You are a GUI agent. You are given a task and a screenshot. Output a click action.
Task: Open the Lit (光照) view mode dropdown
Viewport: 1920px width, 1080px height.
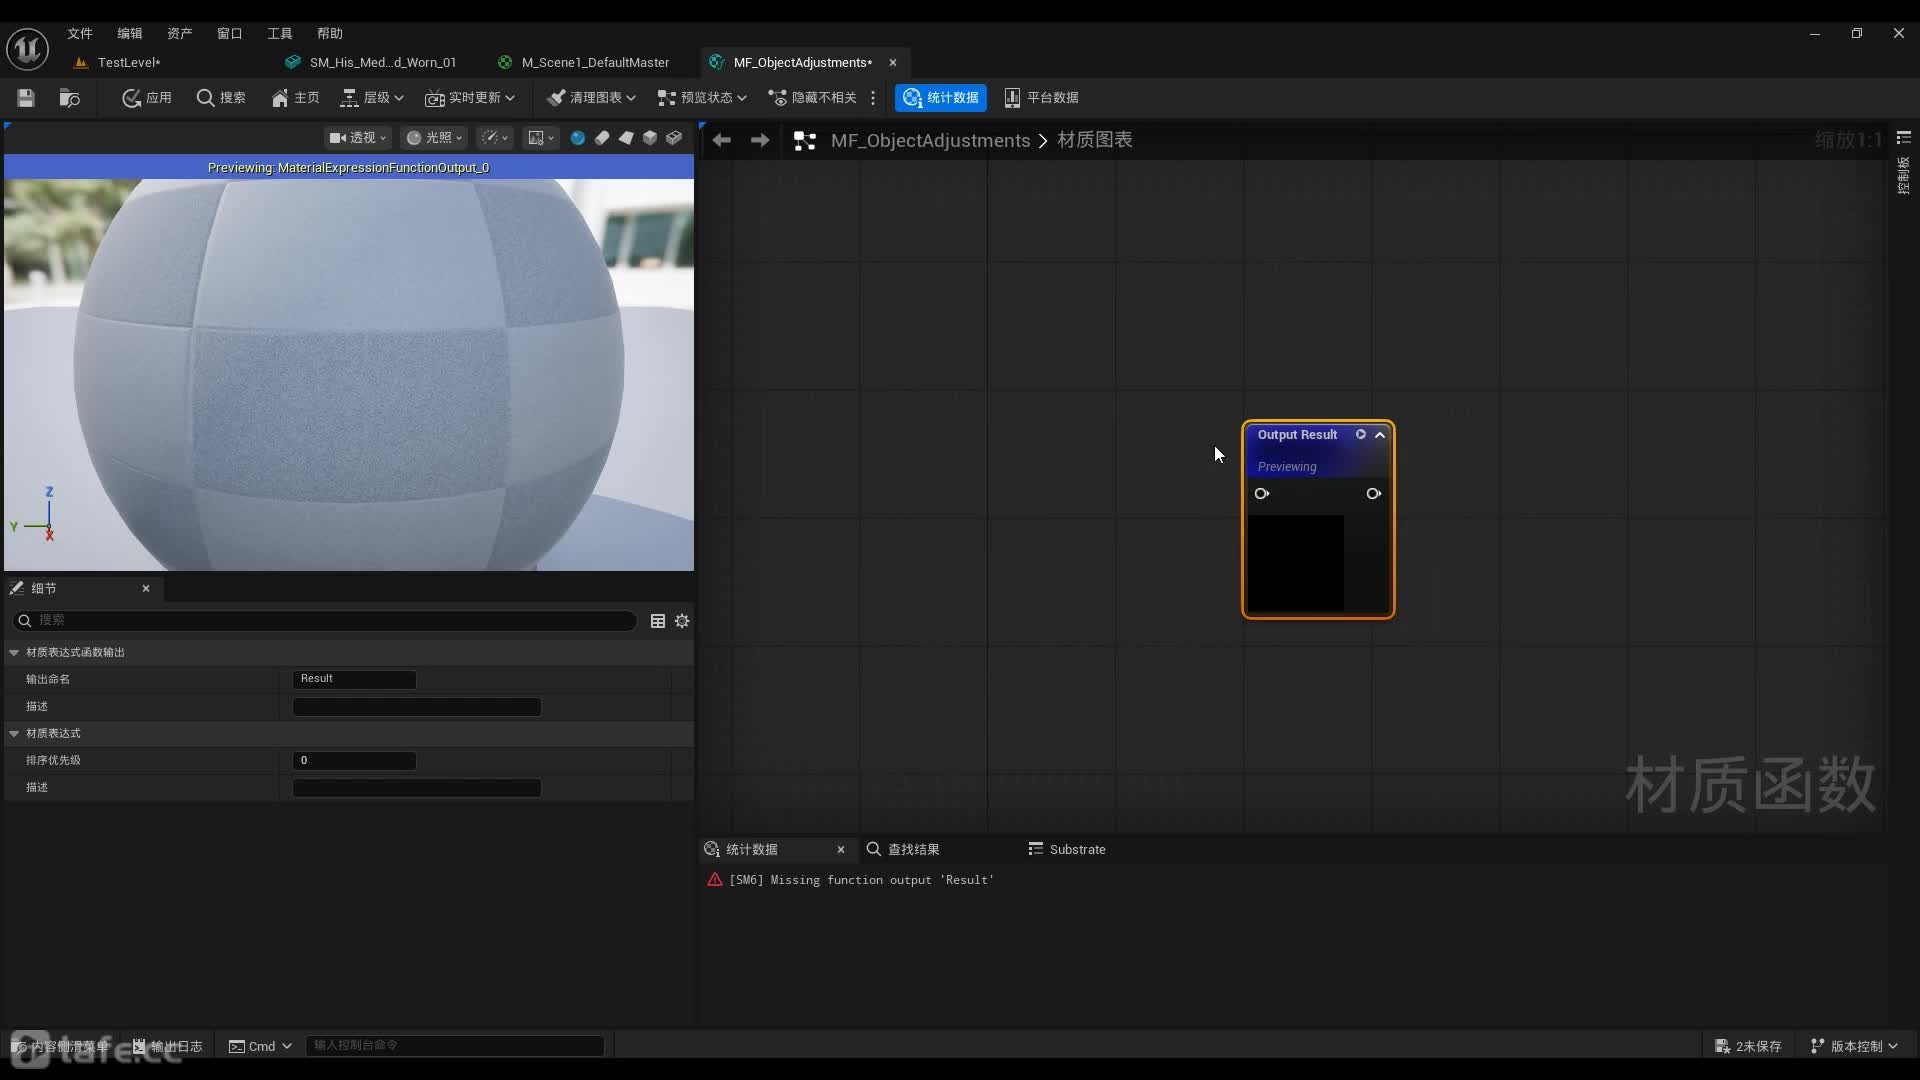click(434, 138)
